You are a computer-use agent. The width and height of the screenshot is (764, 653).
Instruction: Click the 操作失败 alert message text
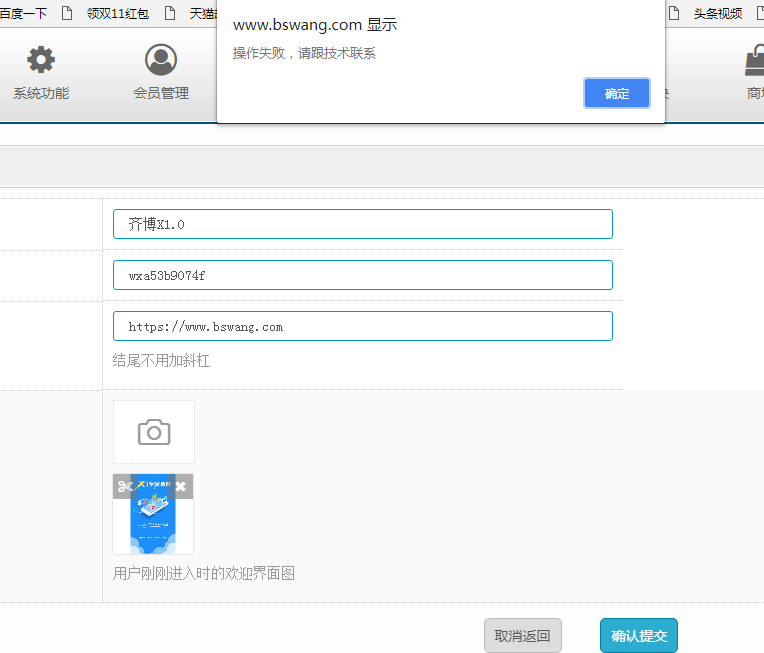tap(304, 53)
